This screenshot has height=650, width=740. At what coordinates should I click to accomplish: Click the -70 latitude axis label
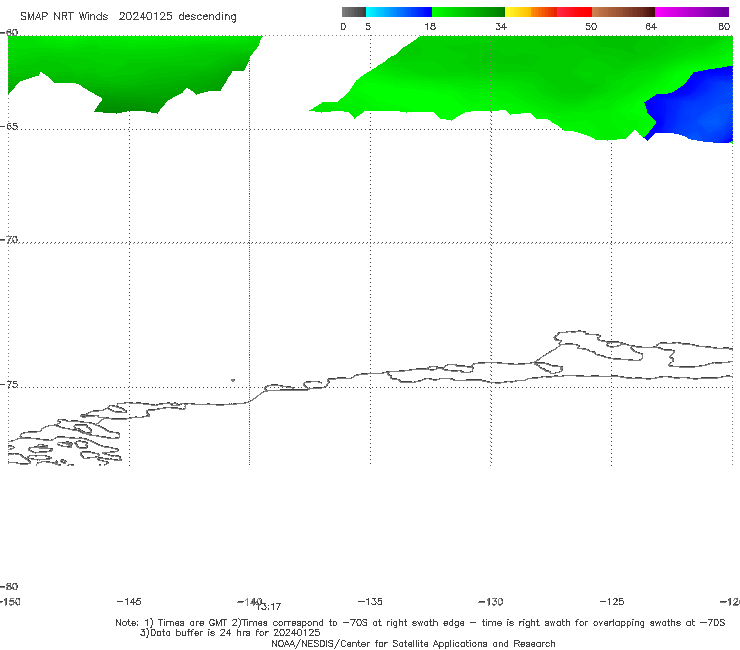click(x=9, y=240)
